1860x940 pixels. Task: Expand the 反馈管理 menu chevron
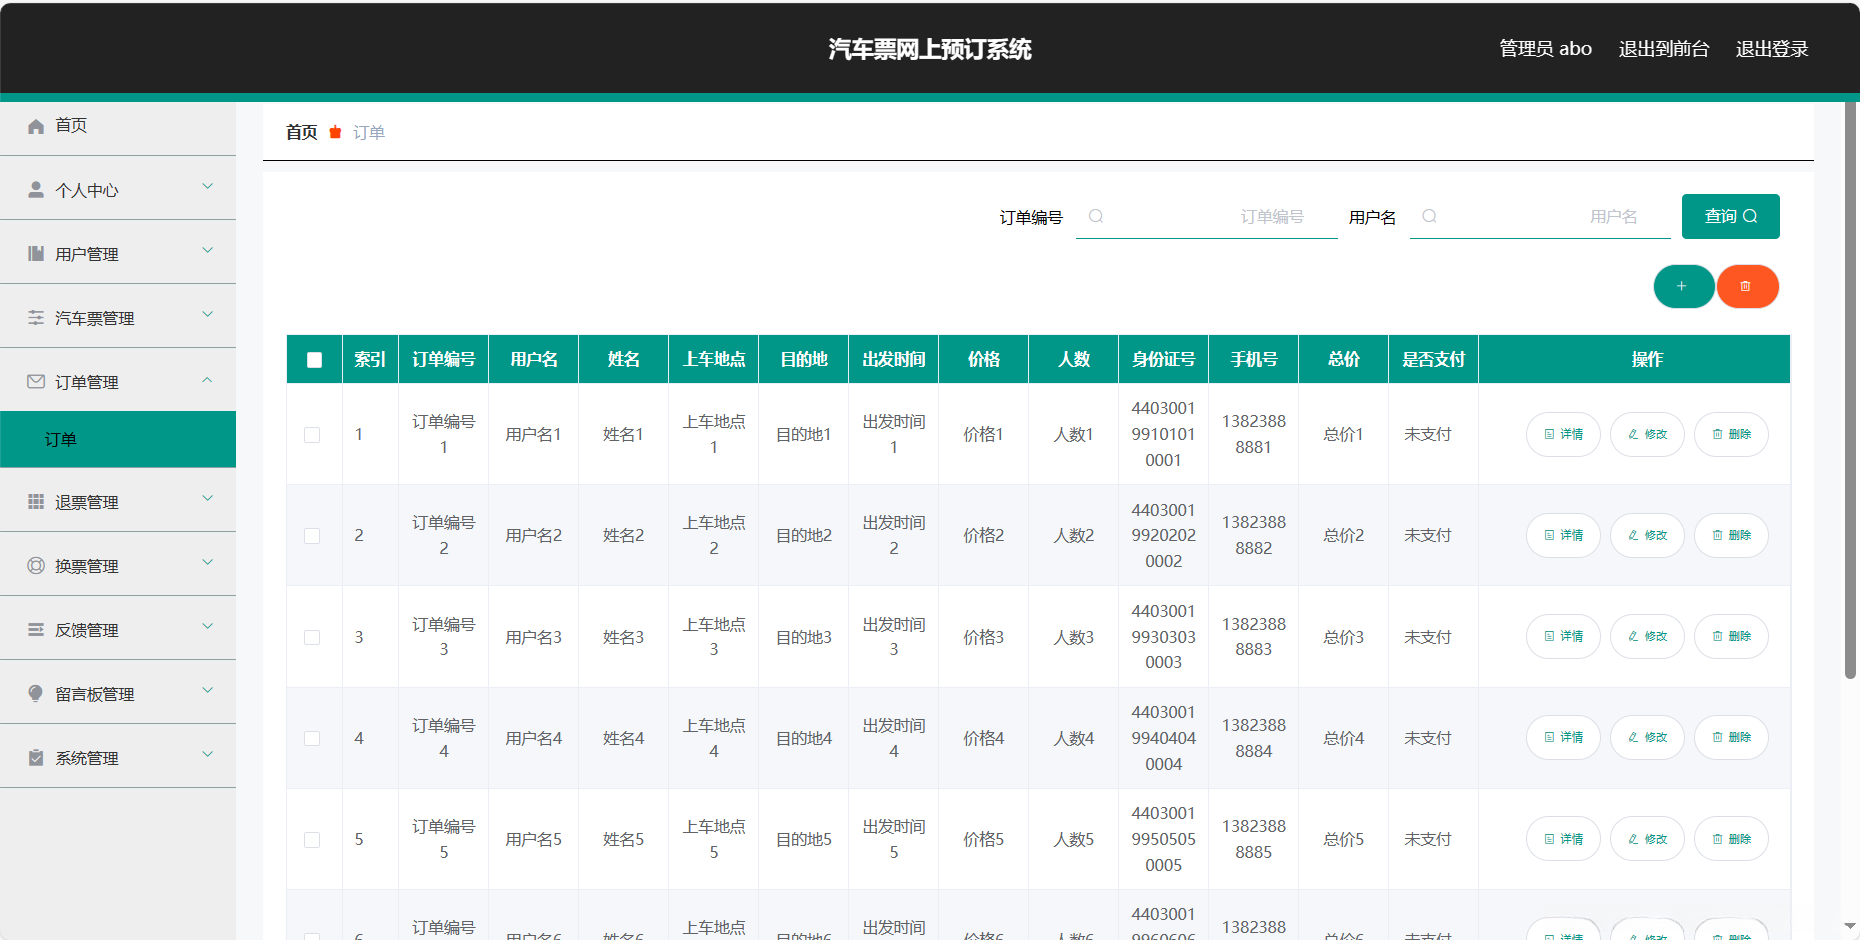pyautogui.click(x=207, y=627)
